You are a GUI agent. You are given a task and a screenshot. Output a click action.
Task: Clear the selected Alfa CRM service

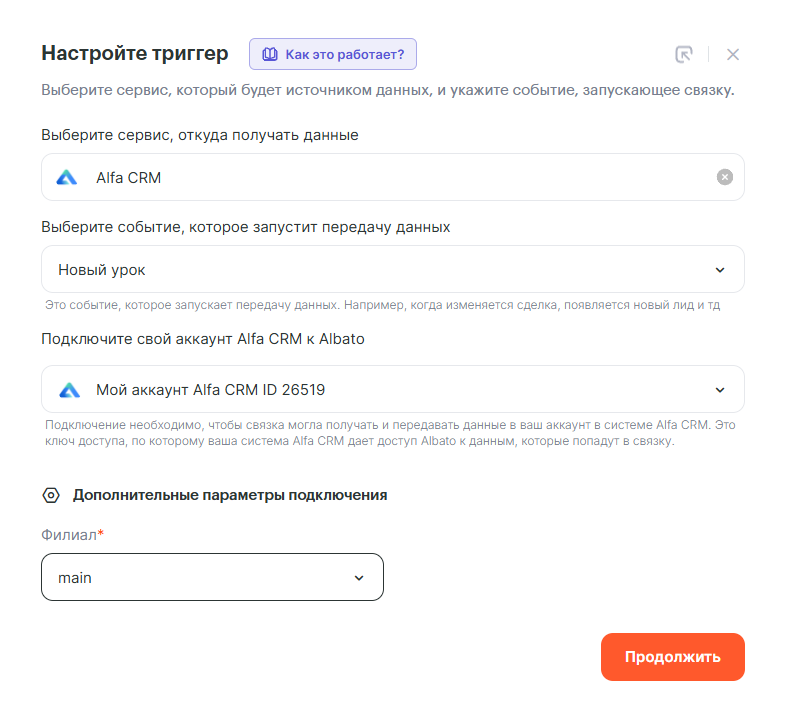[x=725, y=177]
